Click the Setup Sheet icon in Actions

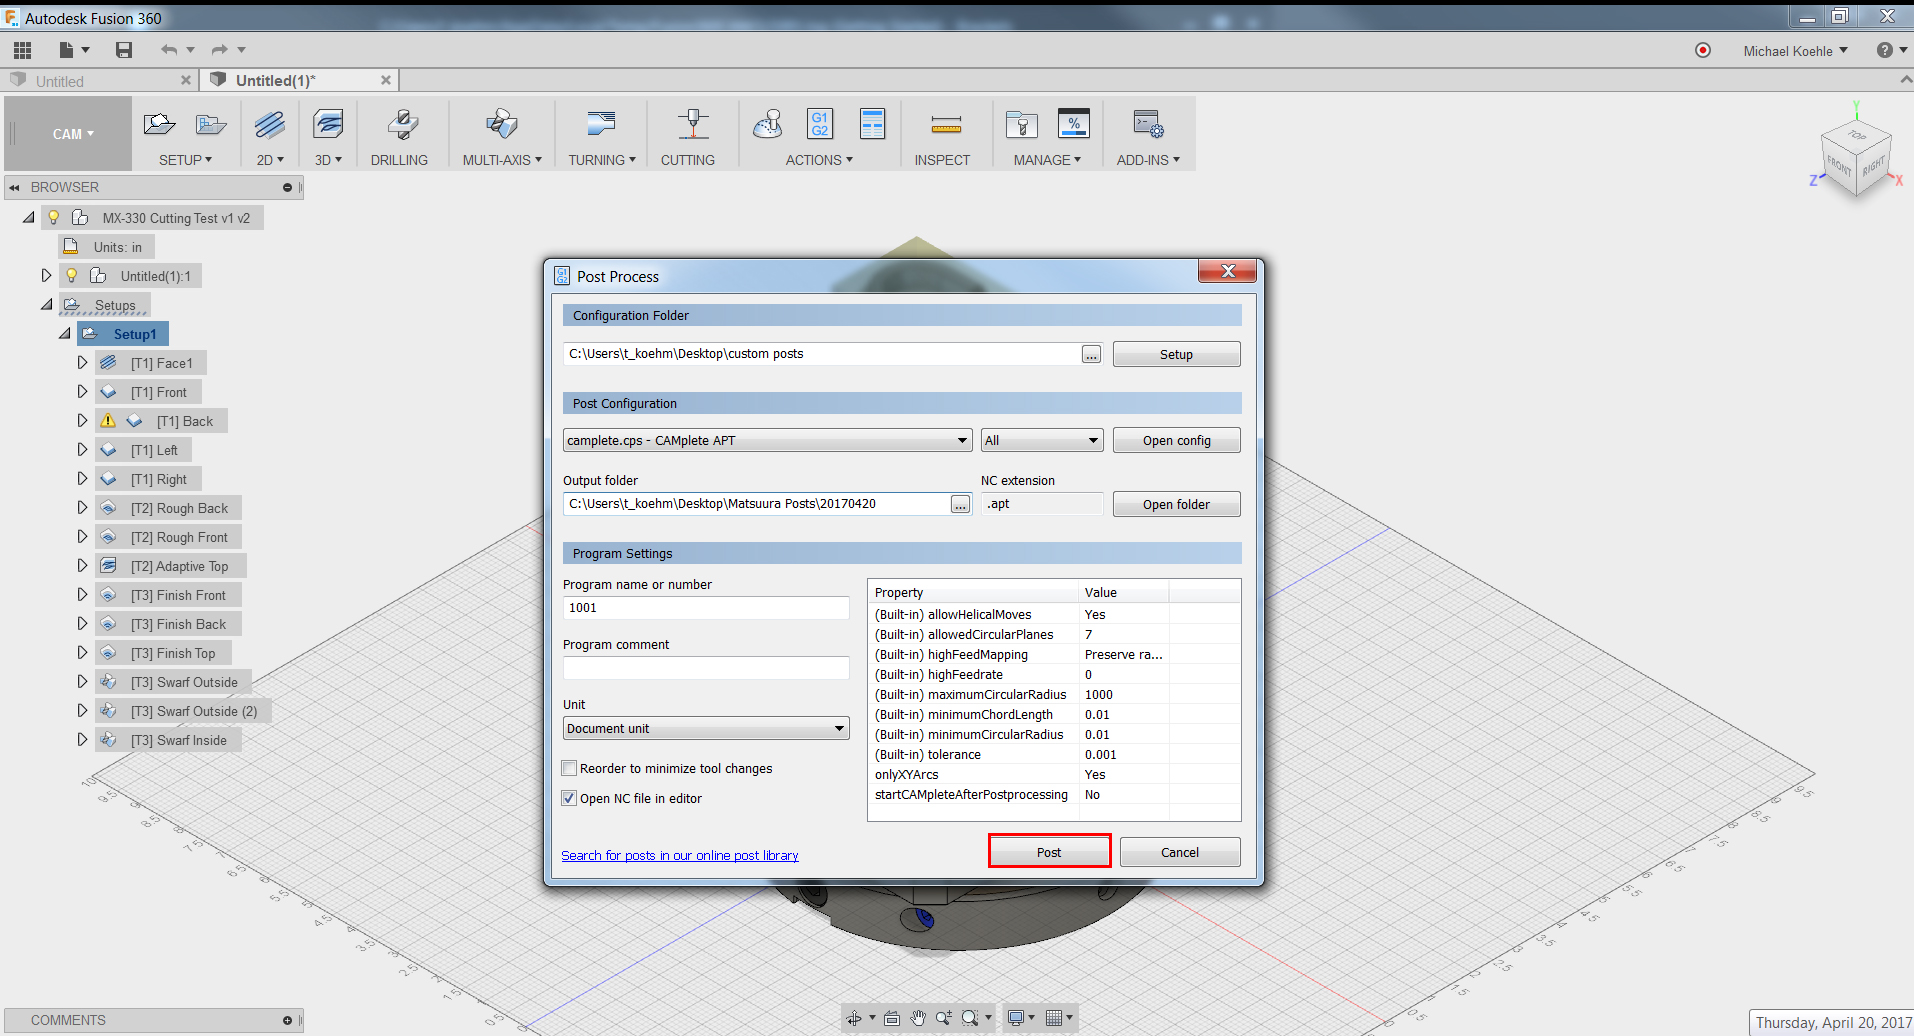(x=873, y=124)
